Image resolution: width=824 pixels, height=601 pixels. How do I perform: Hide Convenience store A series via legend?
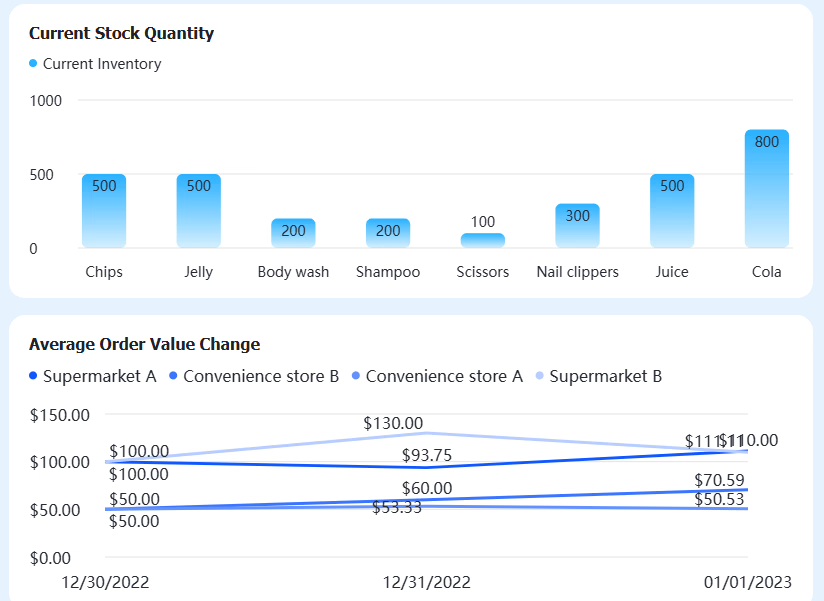(437, 376)
